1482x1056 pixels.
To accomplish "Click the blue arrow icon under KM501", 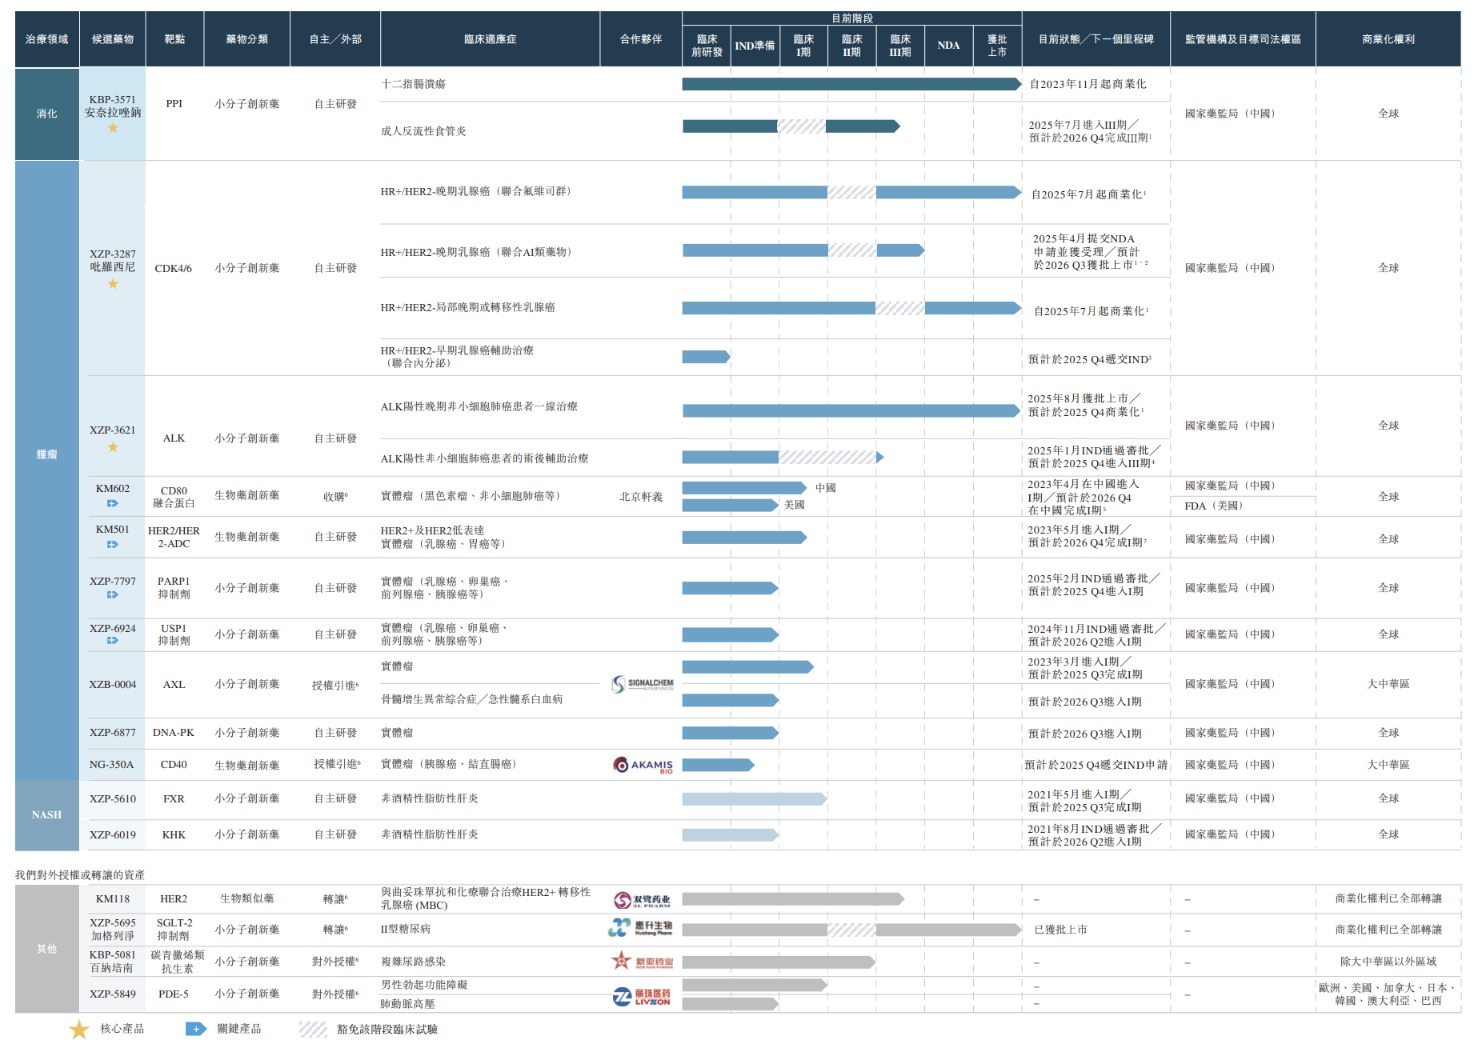I will point(113,544).
